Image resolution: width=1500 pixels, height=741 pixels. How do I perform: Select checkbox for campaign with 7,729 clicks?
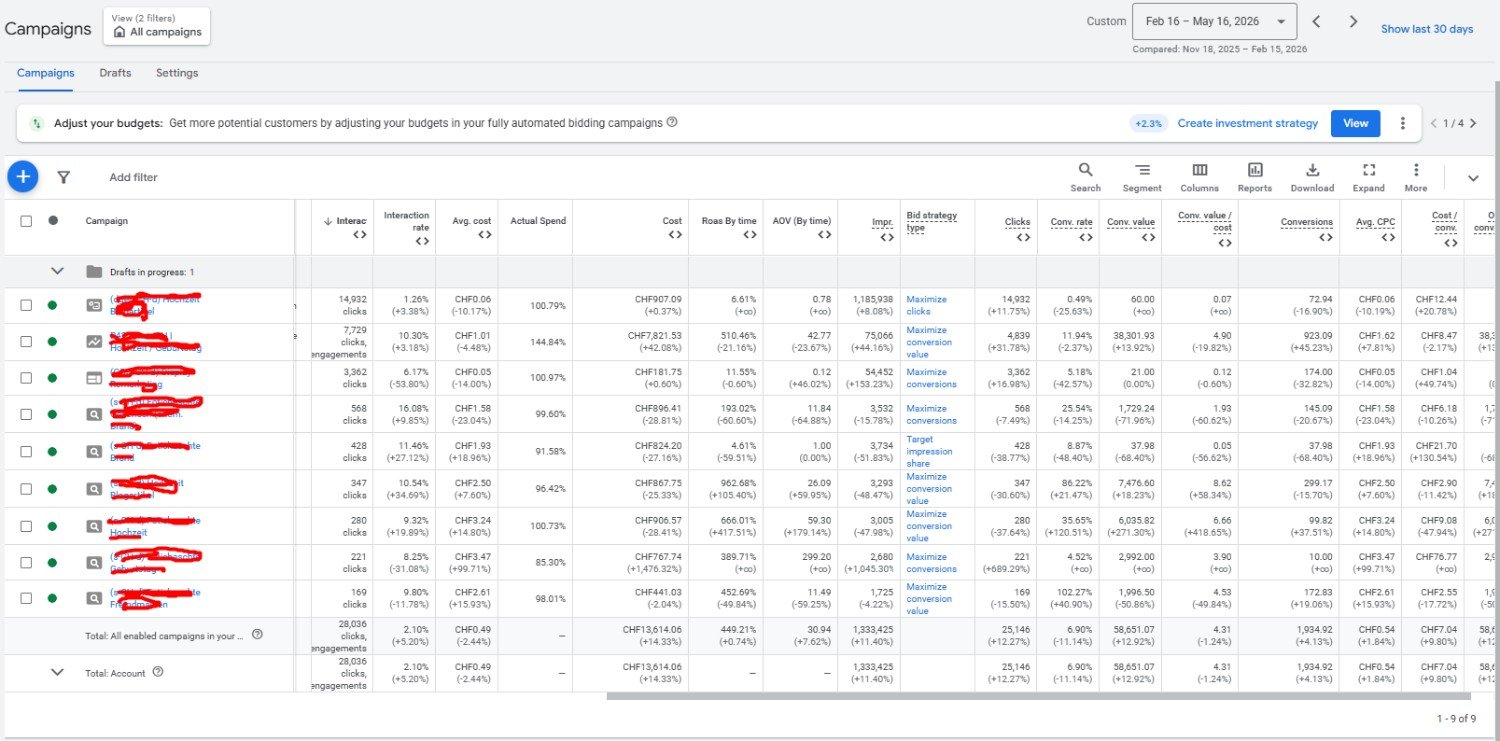point(27,341)
